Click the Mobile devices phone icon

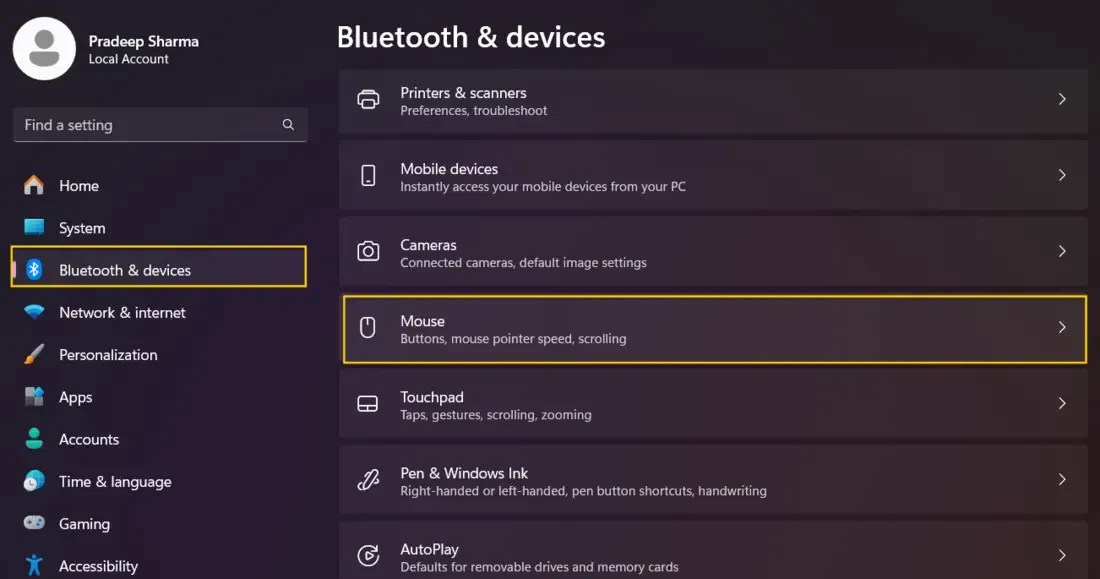(369, 174)
